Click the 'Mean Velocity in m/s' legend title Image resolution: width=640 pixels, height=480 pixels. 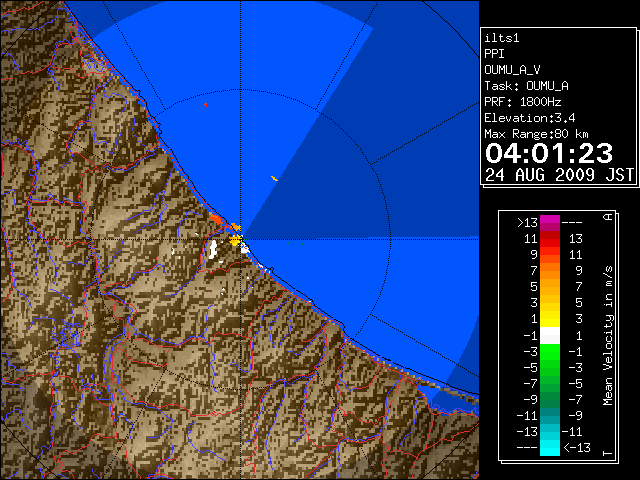[x=608, y=336]
